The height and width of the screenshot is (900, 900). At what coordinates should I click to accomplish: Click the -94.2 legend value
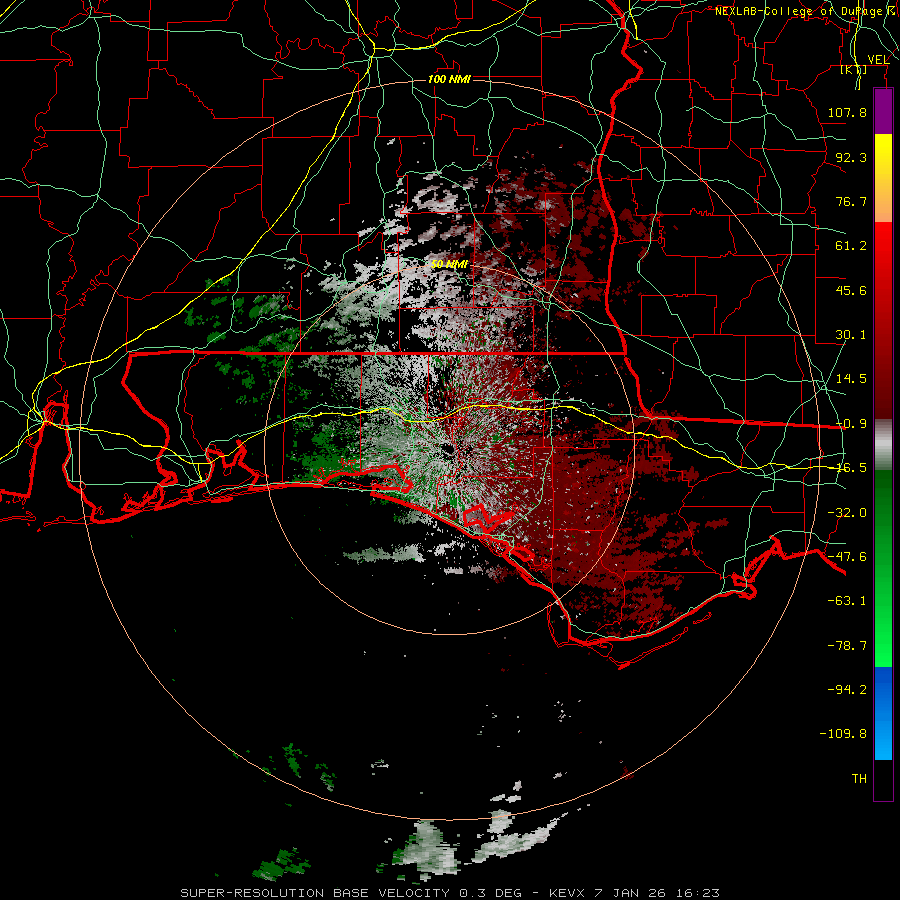point(847,689)
